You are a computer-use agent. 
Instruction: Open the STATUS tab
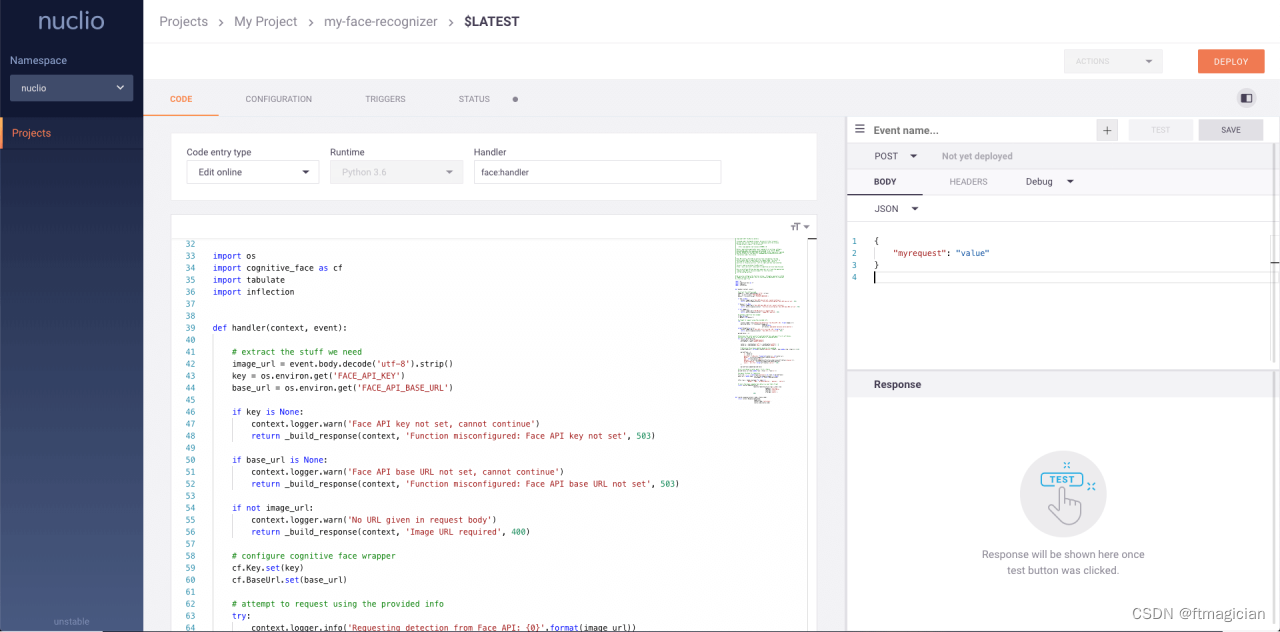pyautogui.click(x=474, y=99)
